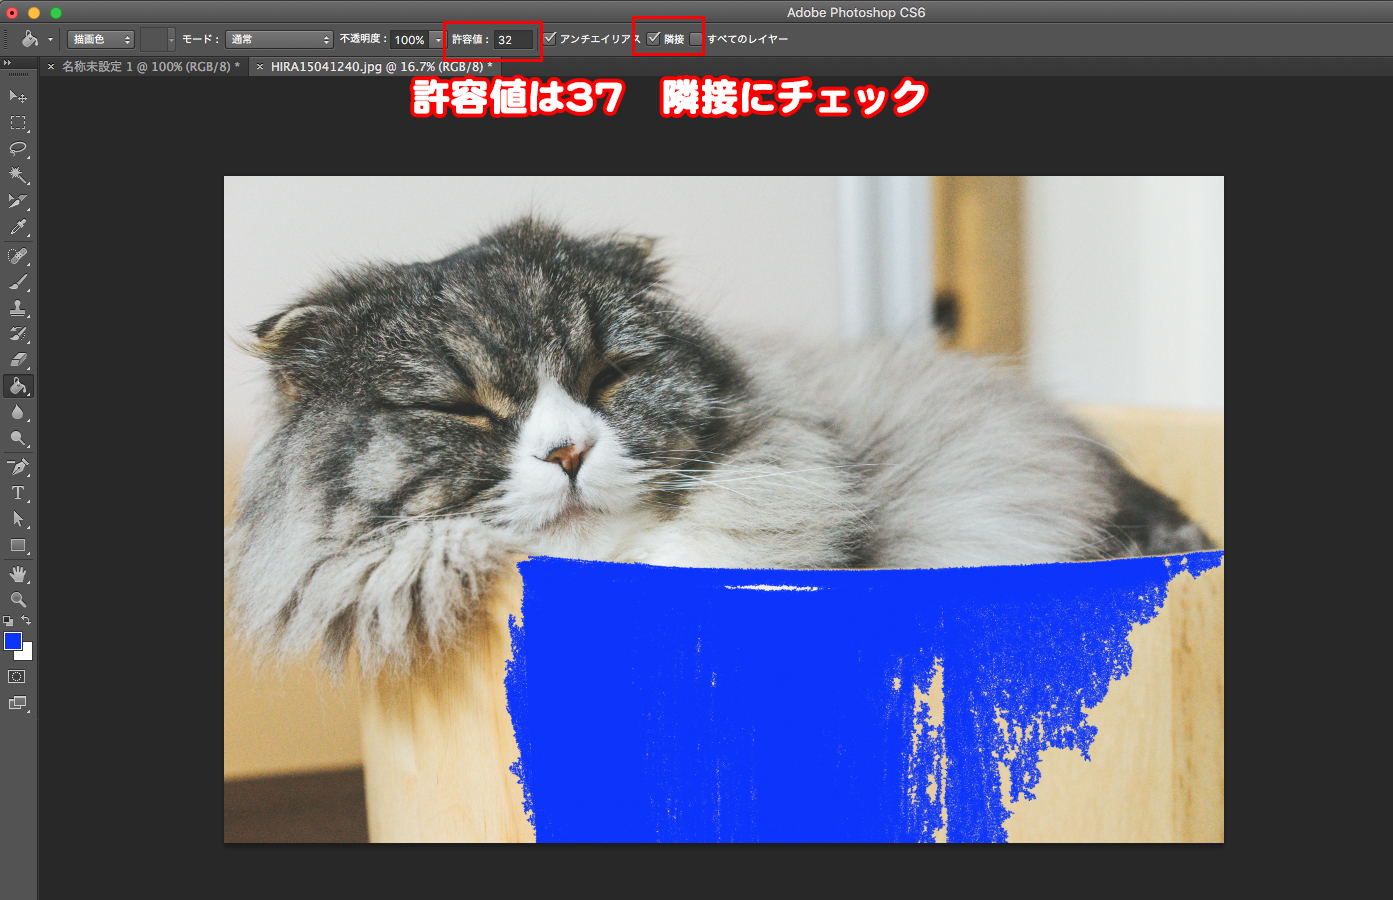The image size is (1393, 900).
Task: Disable the アンチエイリアス checkbox
Action: pos(550,39)
